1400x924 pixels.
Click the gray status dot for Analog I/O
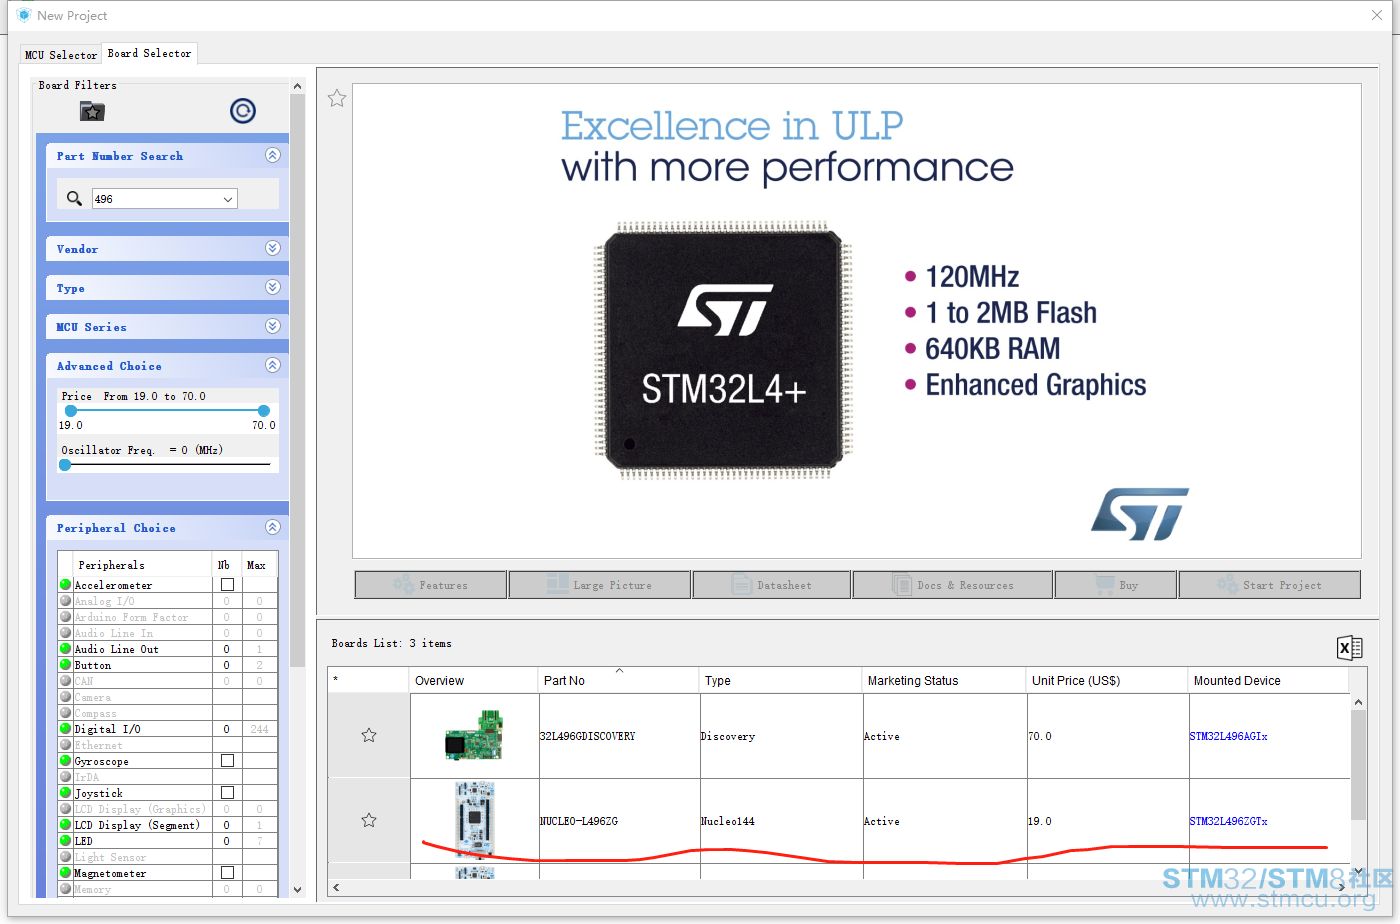tap(66, 601)
